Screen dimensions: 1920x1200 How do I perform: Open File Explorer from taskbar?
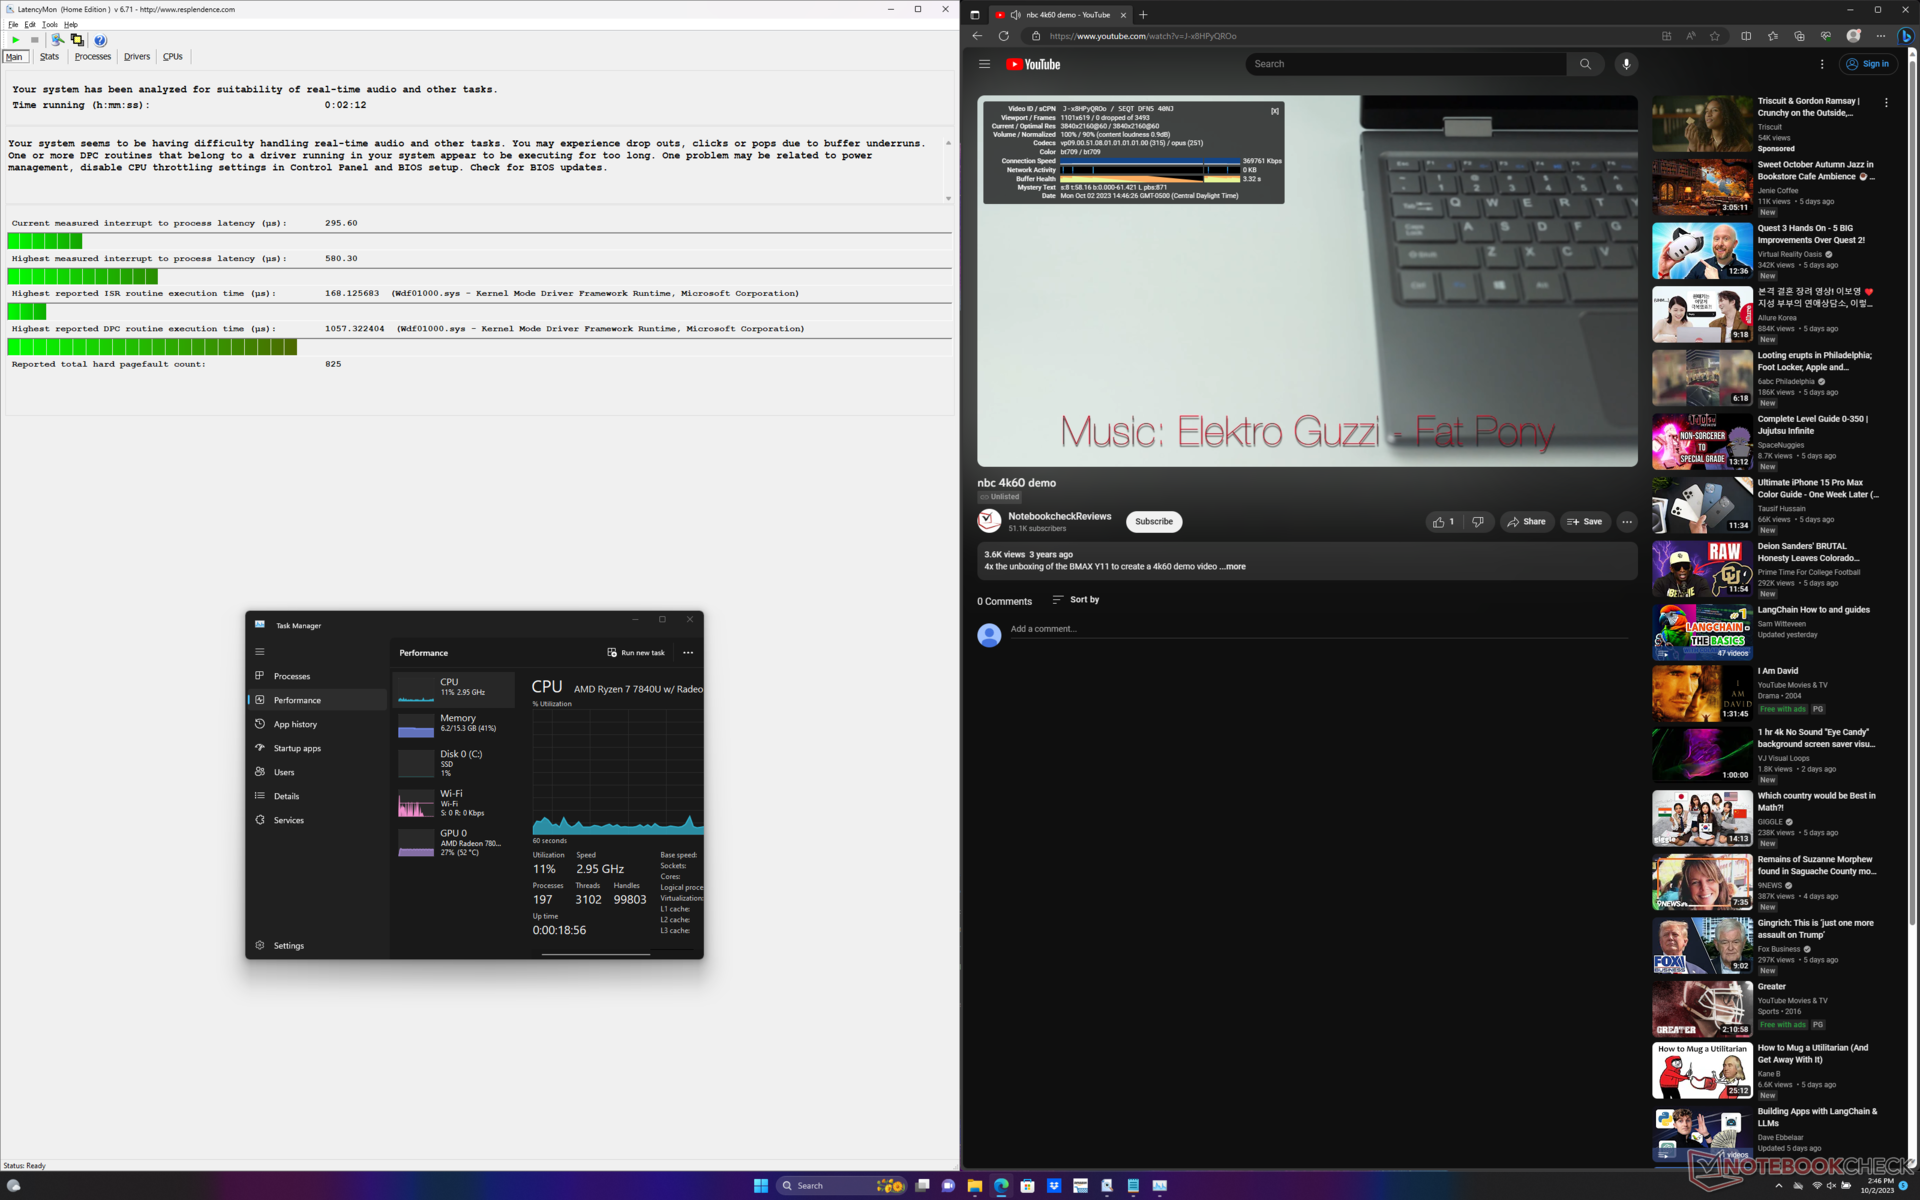coord(975,1186)
